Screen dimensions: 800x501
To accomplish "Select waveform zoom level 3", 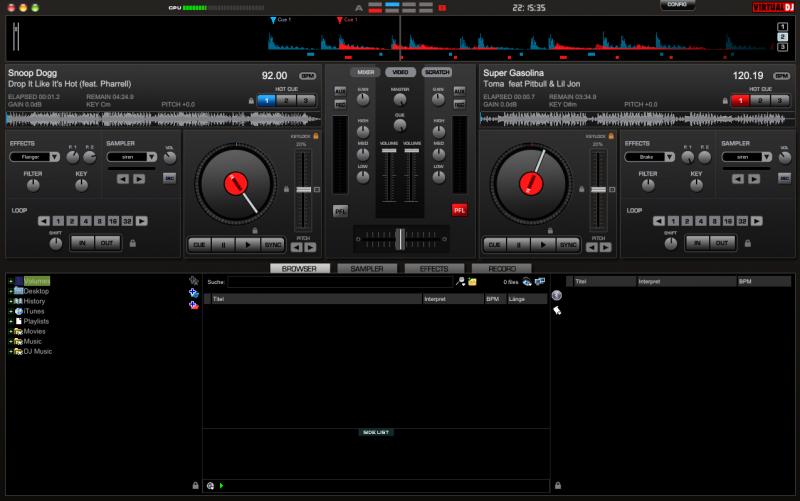I will [x=782, y=47].
